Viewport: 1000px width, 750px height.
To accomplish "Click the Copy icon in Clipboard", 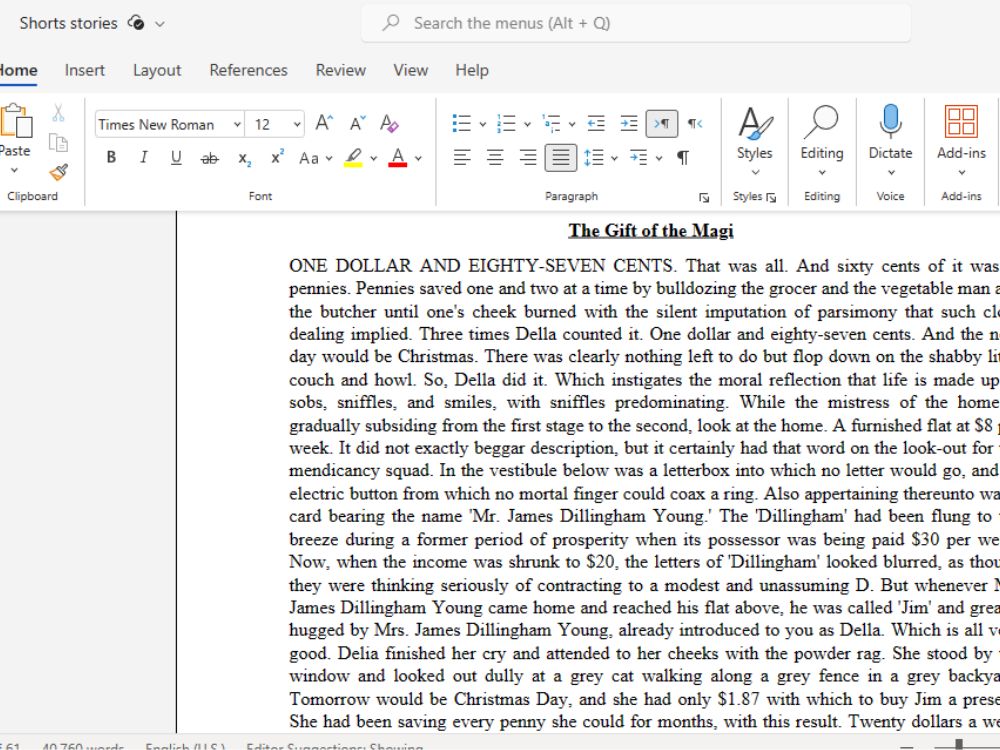I will (58, 143).
